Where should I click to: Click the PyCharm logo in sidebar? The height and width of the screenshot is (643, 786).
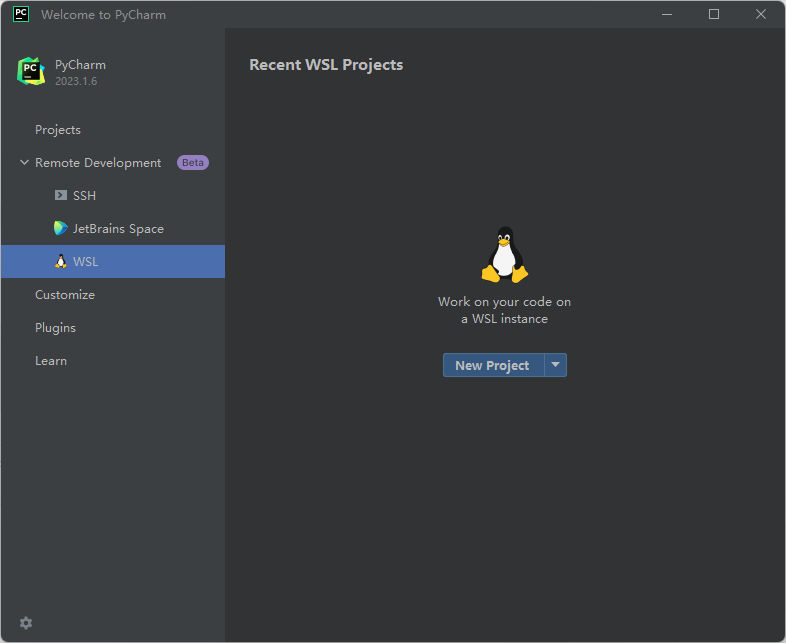[x=31, y=71]
